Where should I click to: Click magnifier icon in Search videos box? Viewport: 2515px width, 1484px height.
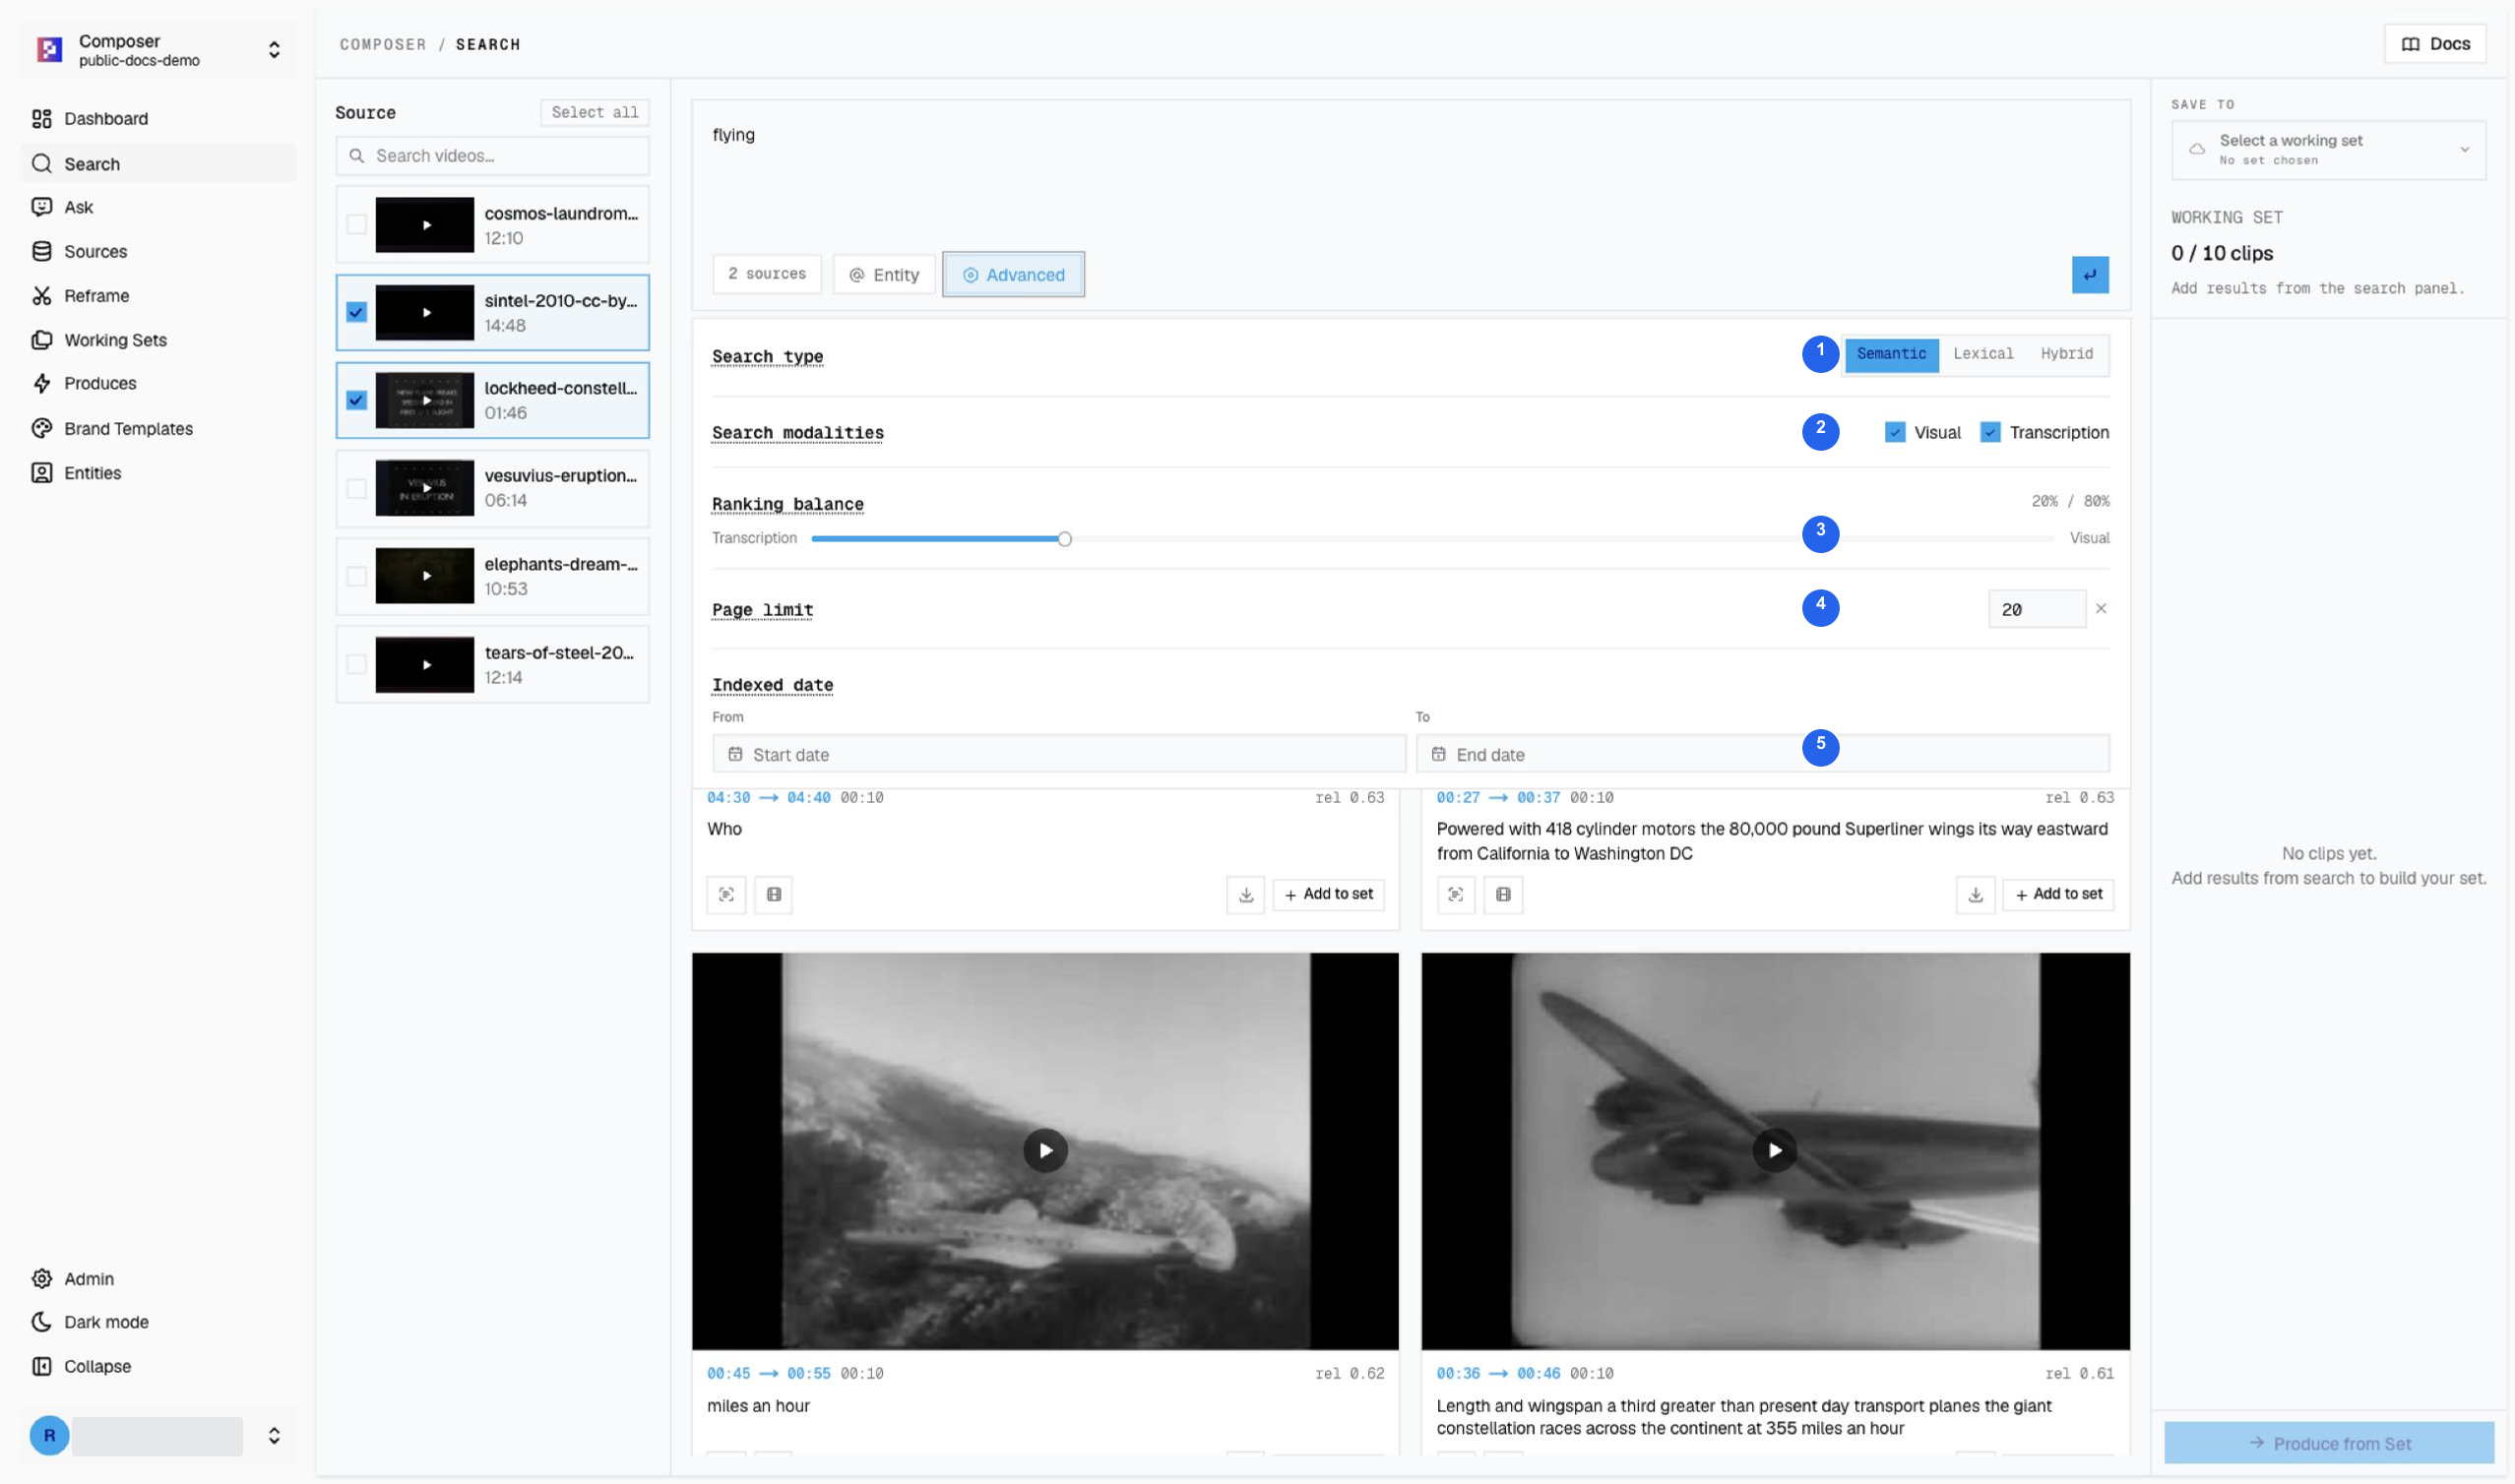tap(356, 156)
